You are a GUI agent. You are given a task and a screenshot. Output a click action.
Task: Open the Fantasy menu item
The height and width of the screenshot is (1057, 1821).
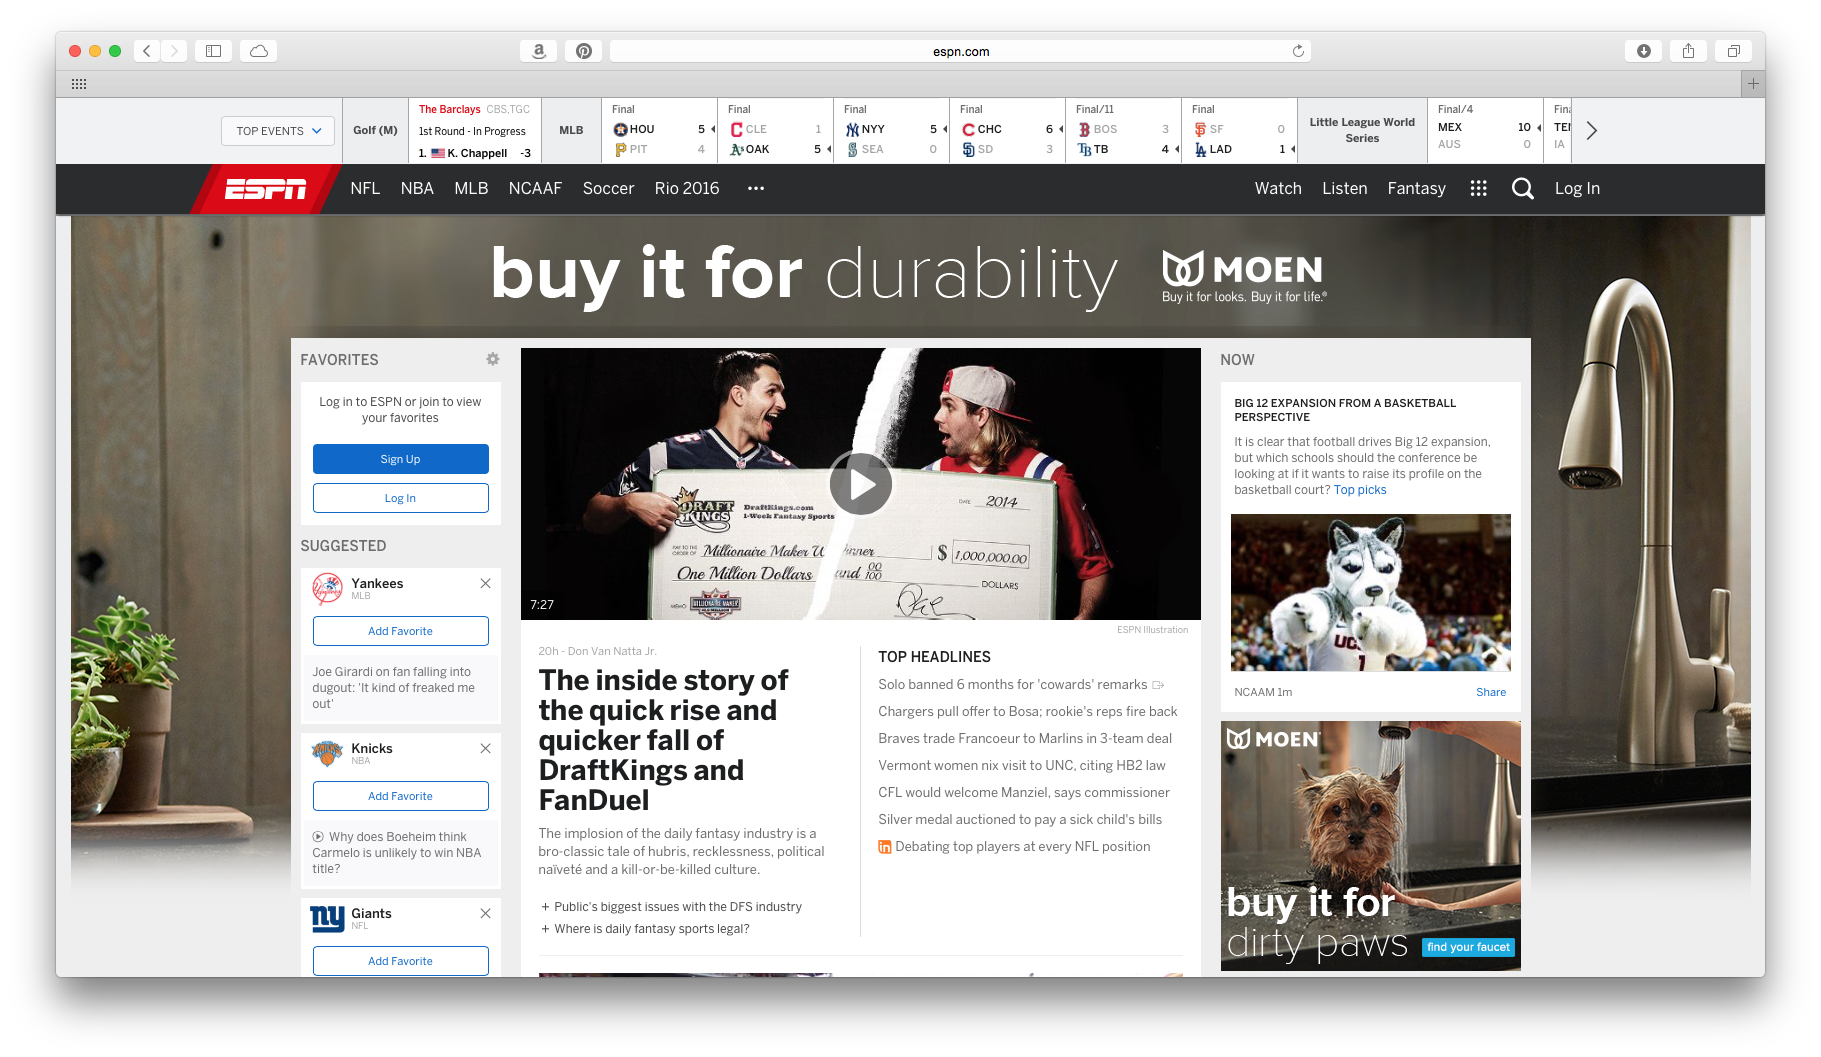coord(1416,188)
